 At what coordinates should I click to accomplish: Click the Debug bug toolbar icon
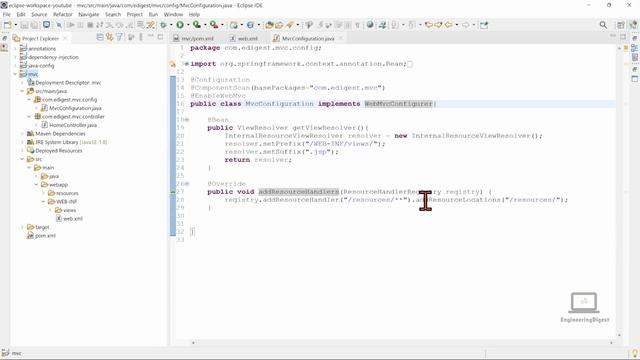163,25
